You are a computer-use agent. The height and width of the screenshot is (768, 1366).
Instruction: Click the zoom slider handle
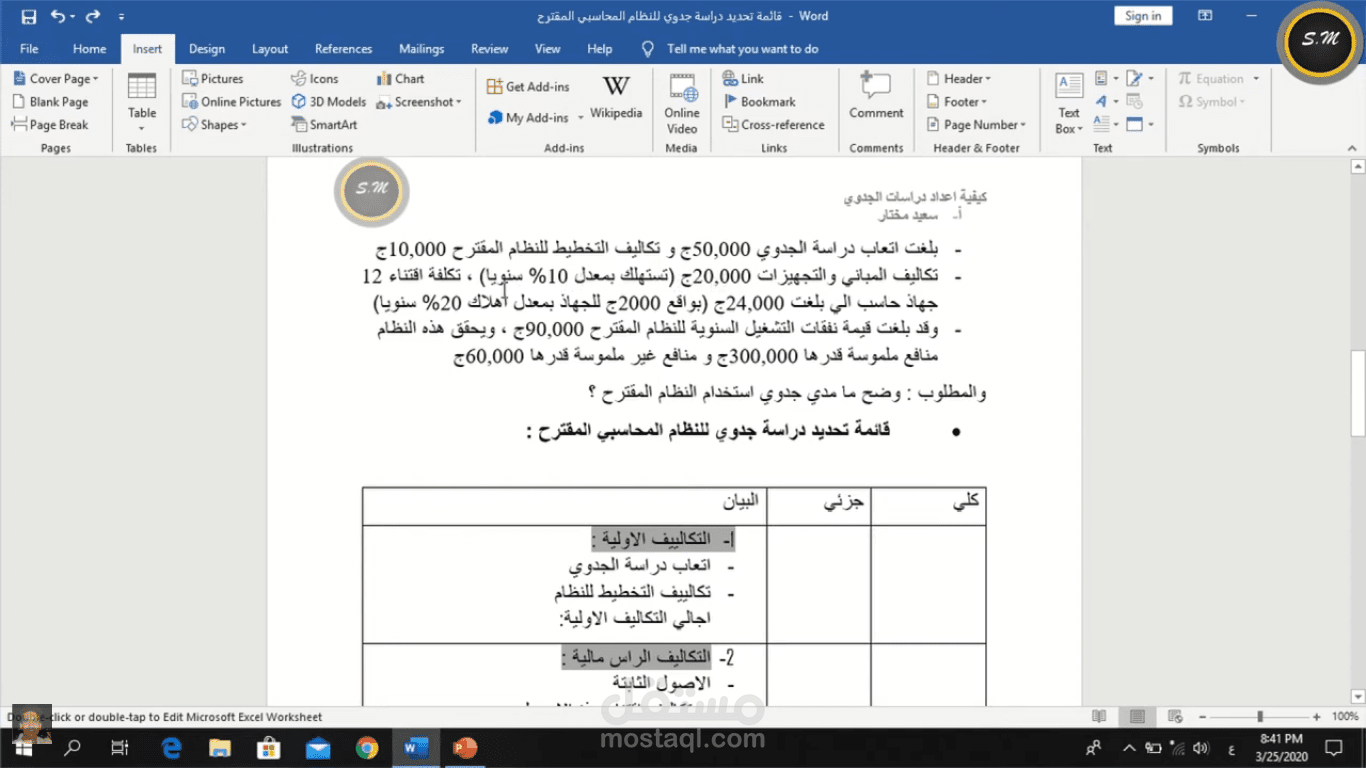pos(1260,717)
